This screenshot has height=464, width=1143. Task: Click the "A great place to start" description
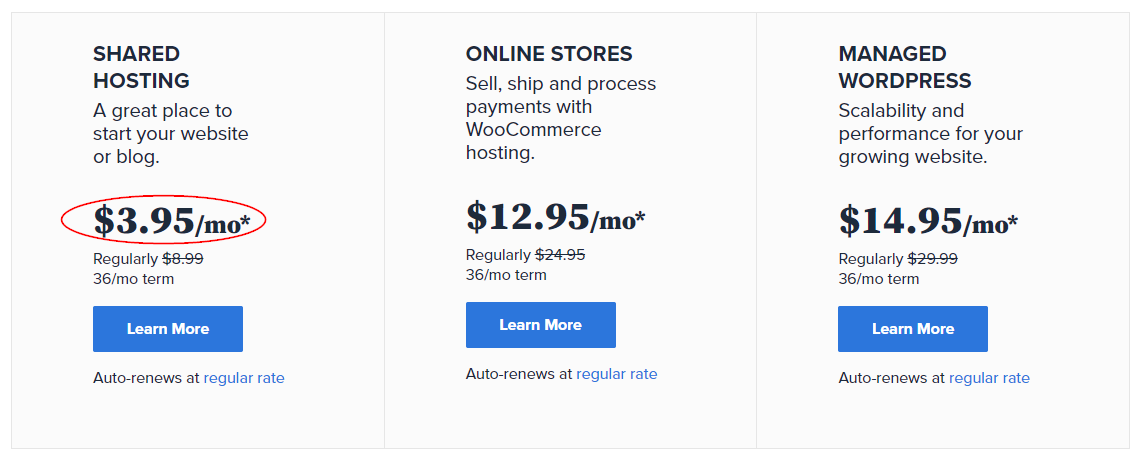[x=170, y=134]
